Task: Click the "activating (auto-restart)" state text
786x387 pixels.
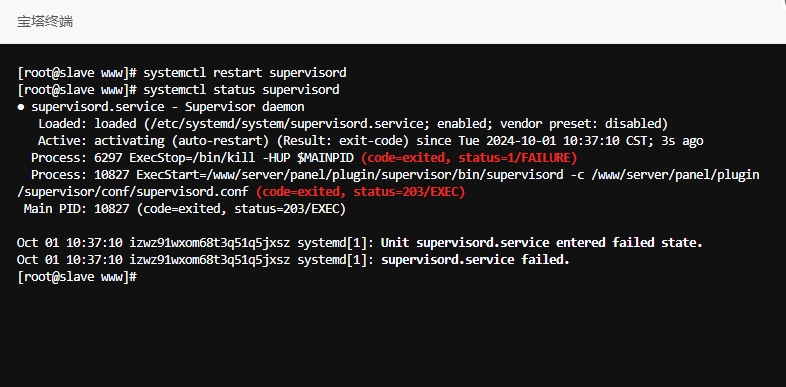Action: click(x=182, y=141)
